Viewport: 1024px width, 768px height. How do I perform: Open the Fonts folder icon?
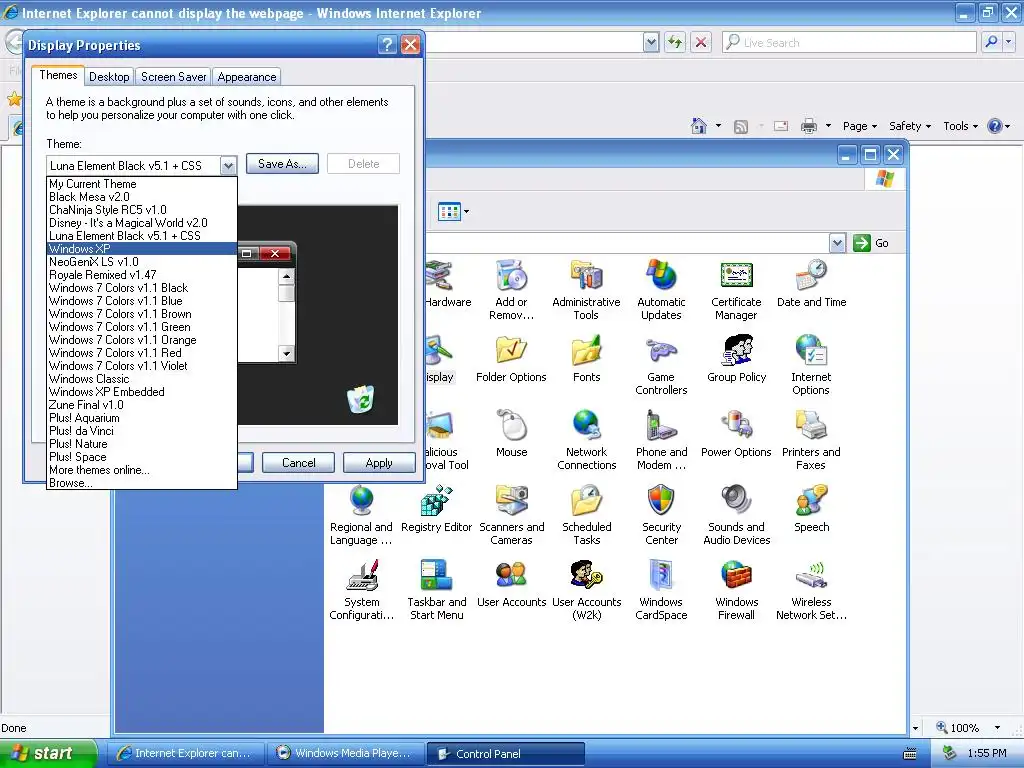point(586,358)
